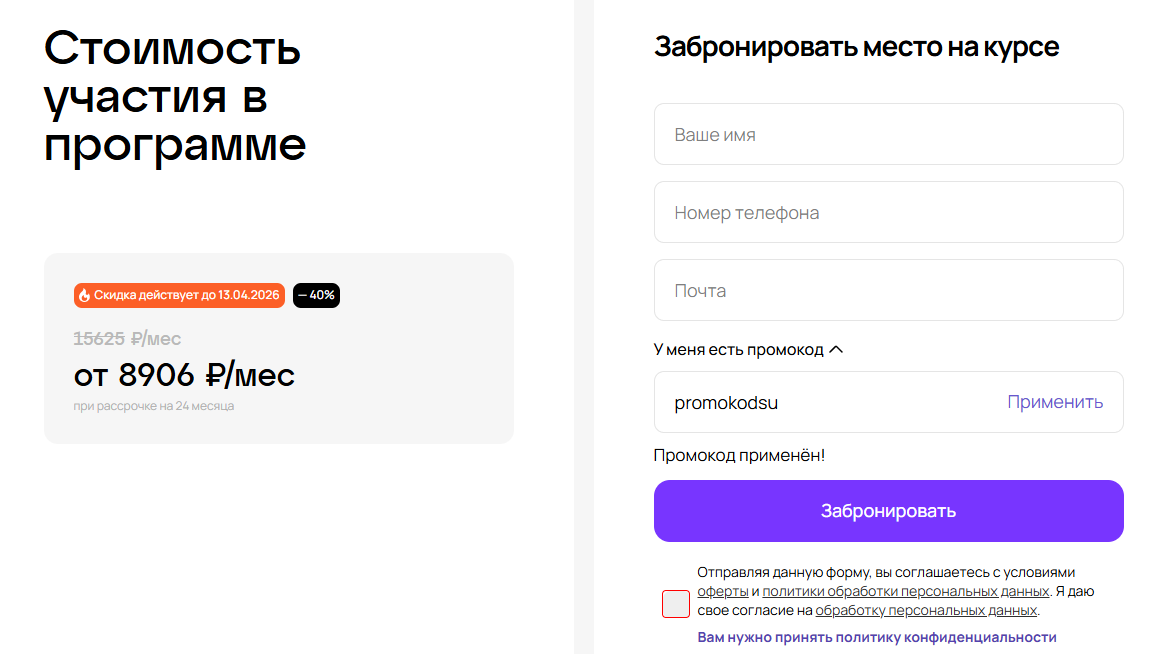The width and height of the screenshot is (1171, 654).
Task: Click the crossed-out "15625 ₽/мес" price
Action: pyautogui.click(x=127, y=339)
